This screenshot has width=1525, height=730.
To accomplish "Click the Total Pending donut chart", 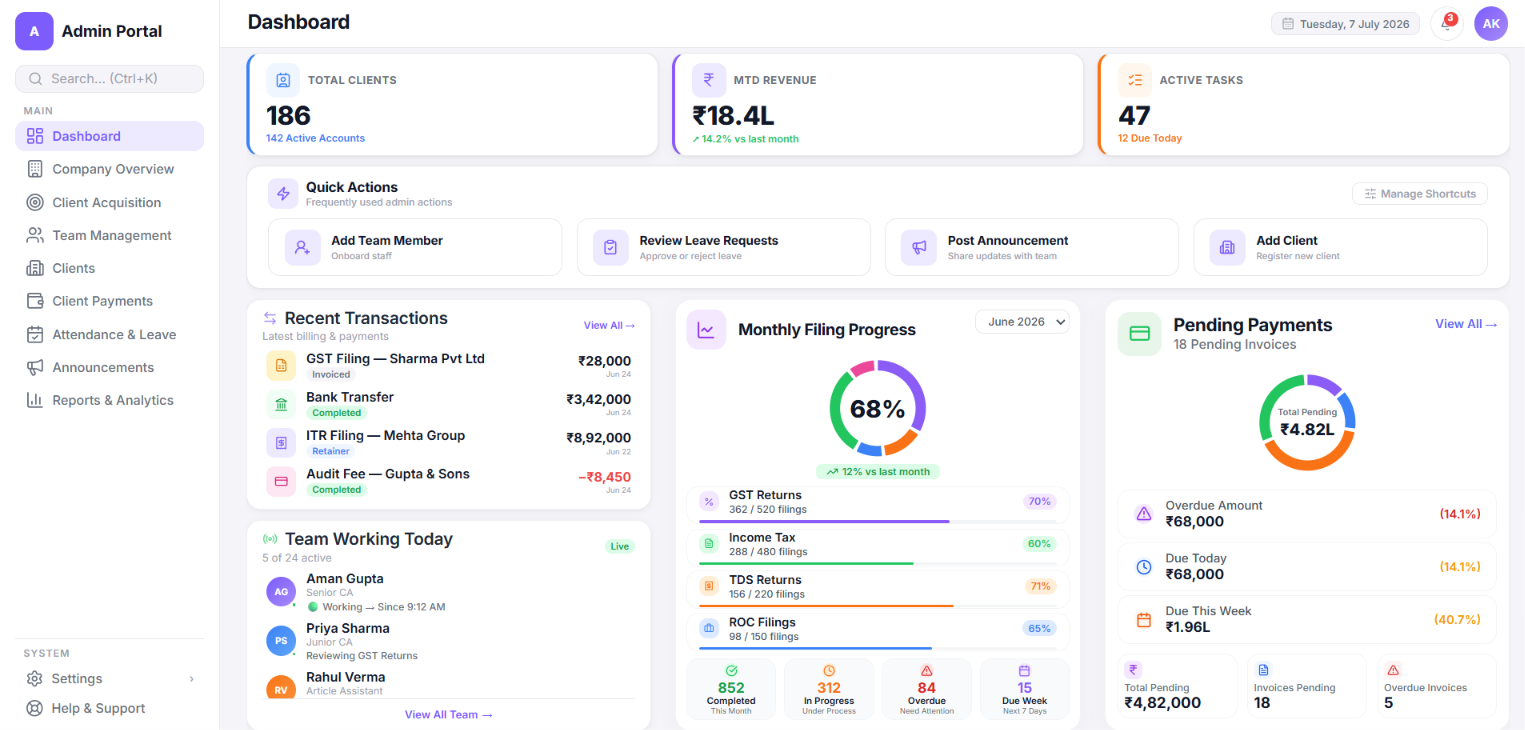I will point(1307,421).
